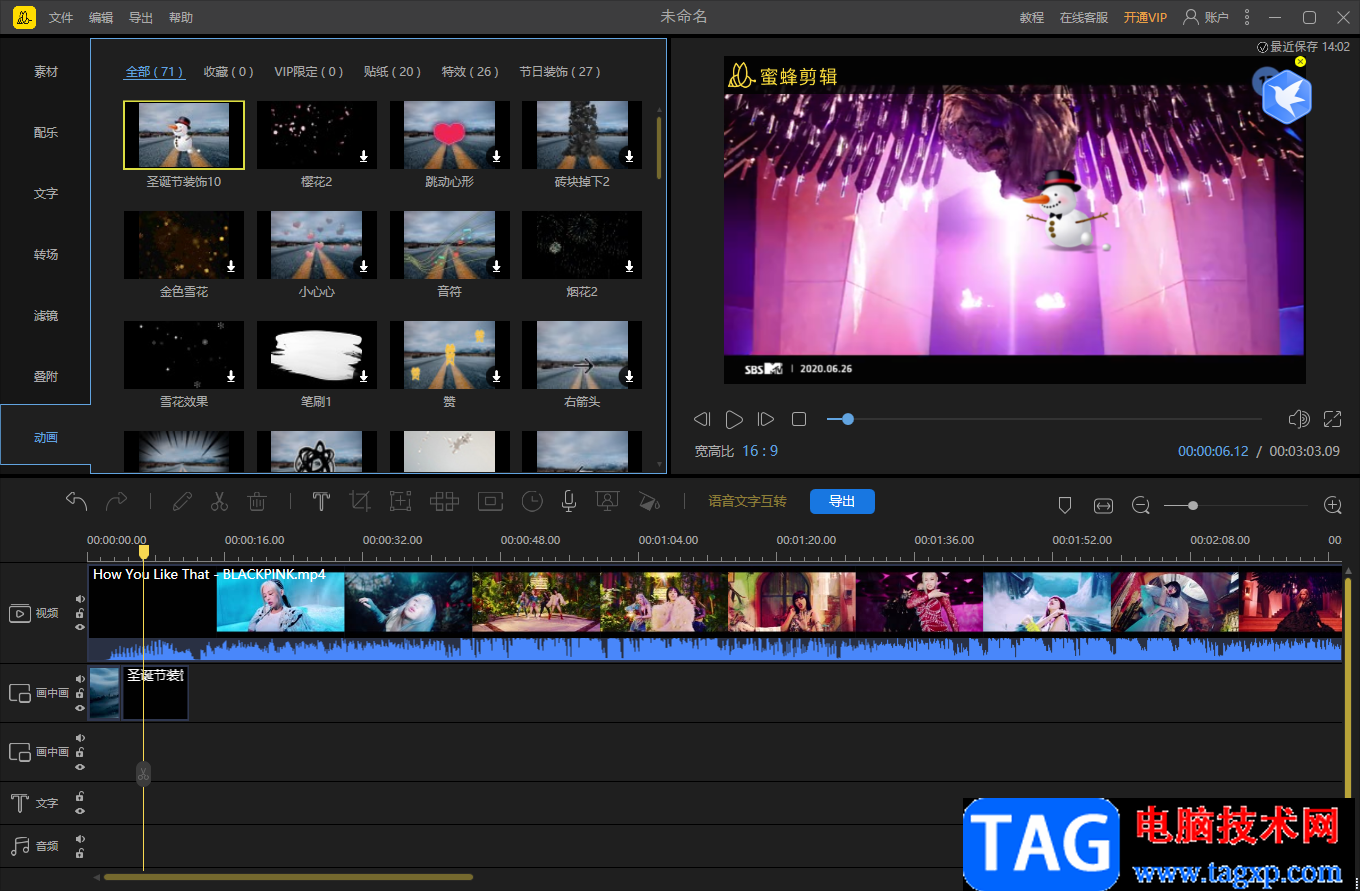This screenshot has width=1360, height=891.
Task: Lock the 文字 track
Action: [80, 797]
